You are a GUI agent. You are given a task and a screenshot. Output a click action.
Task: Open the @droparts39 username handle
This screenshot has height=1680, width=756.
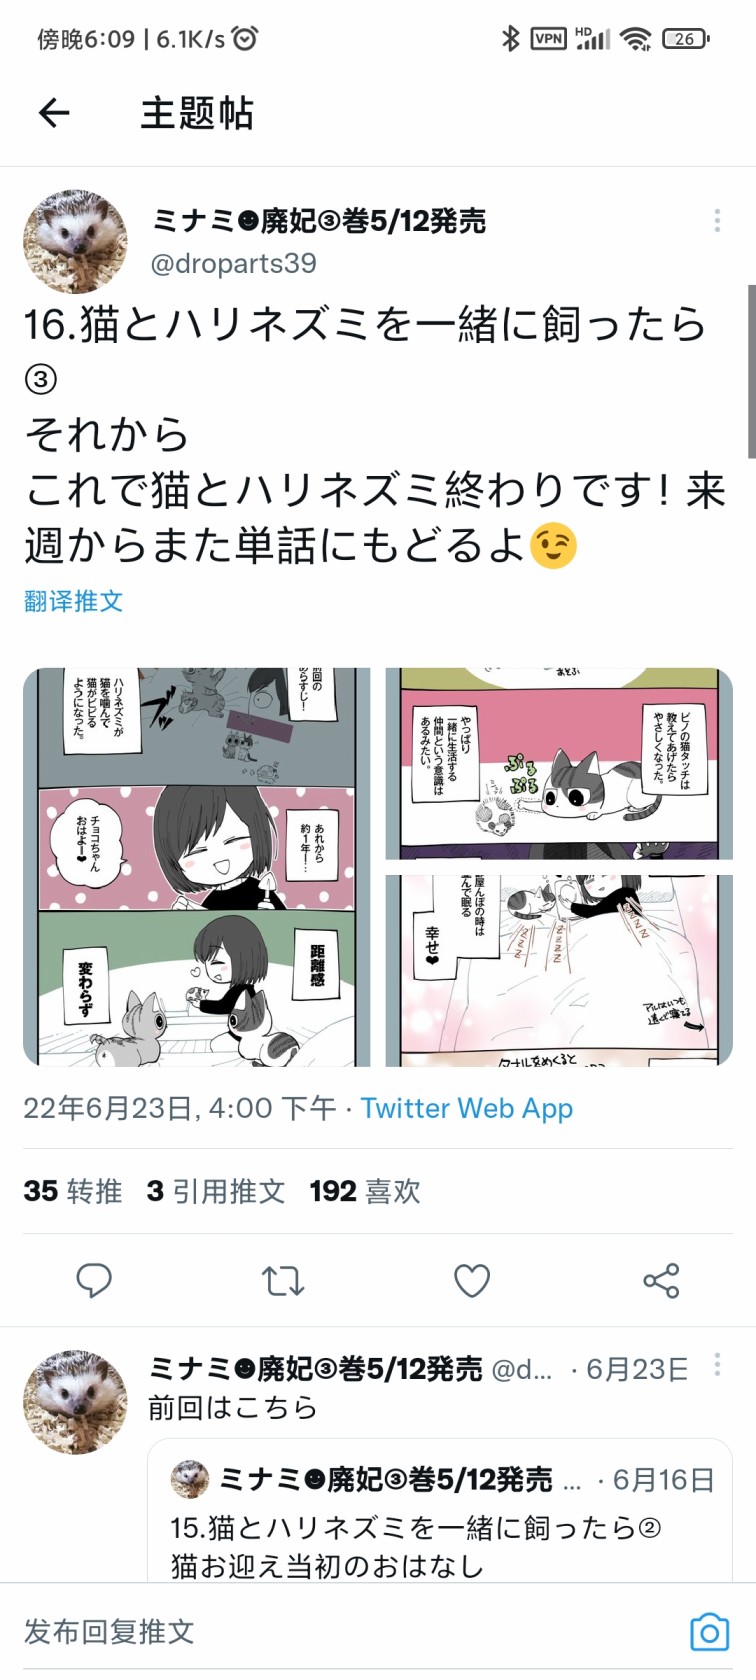(233, 263)
